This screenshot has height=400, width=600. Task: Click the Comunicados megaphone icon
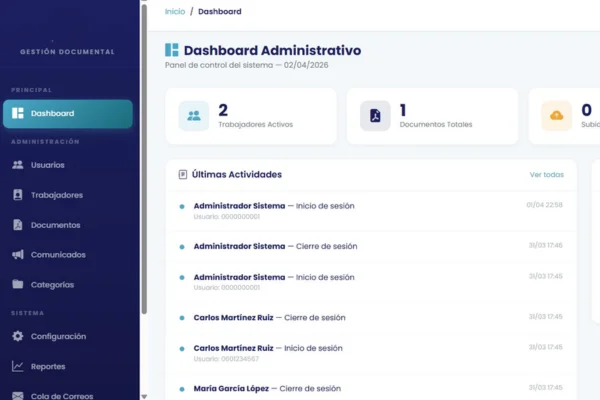18,255
